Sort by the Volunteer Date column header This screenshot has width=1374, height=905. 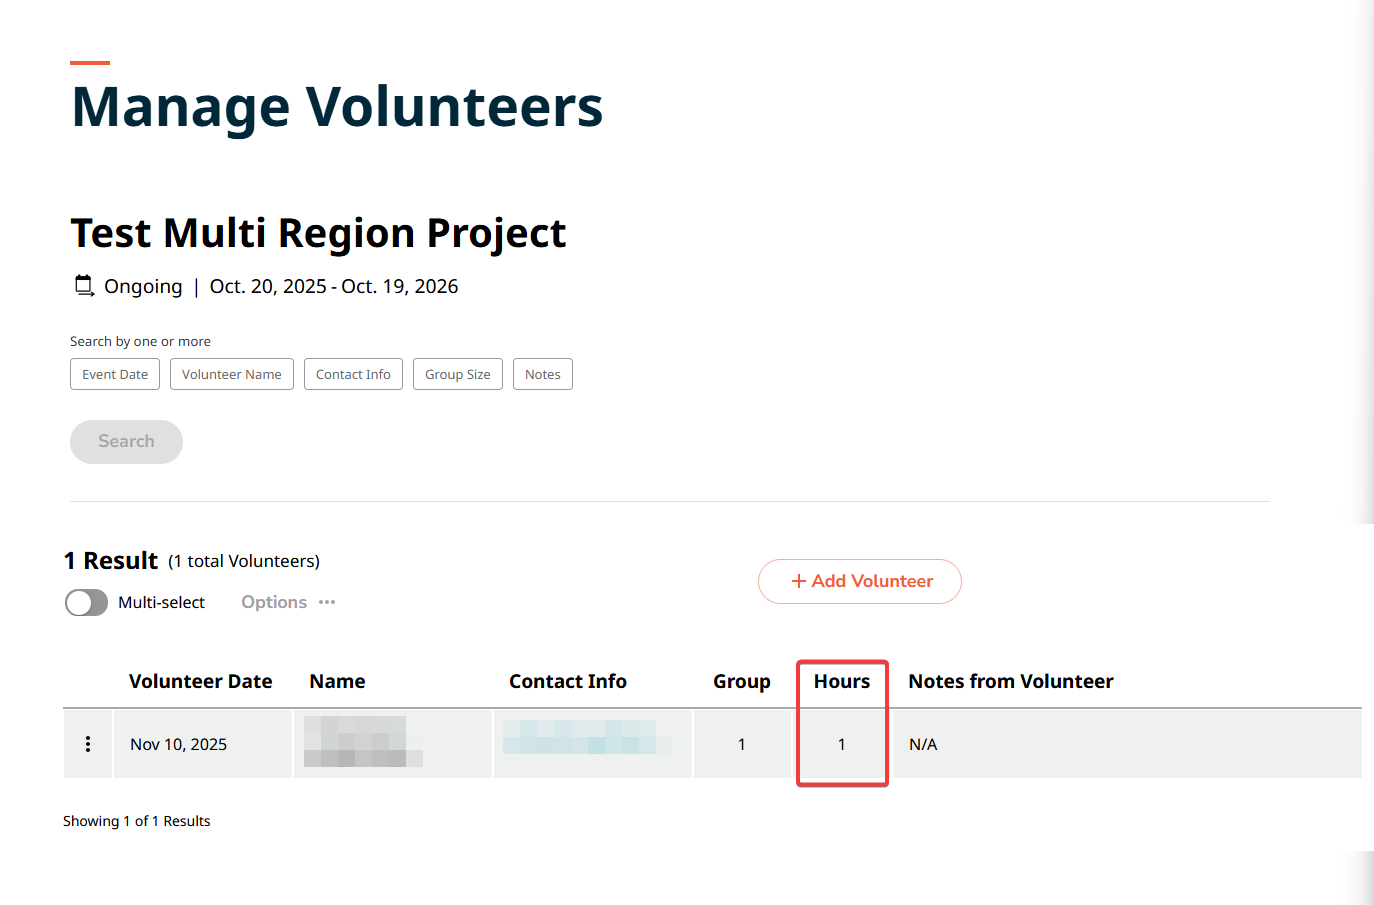(x=200, y=681)
